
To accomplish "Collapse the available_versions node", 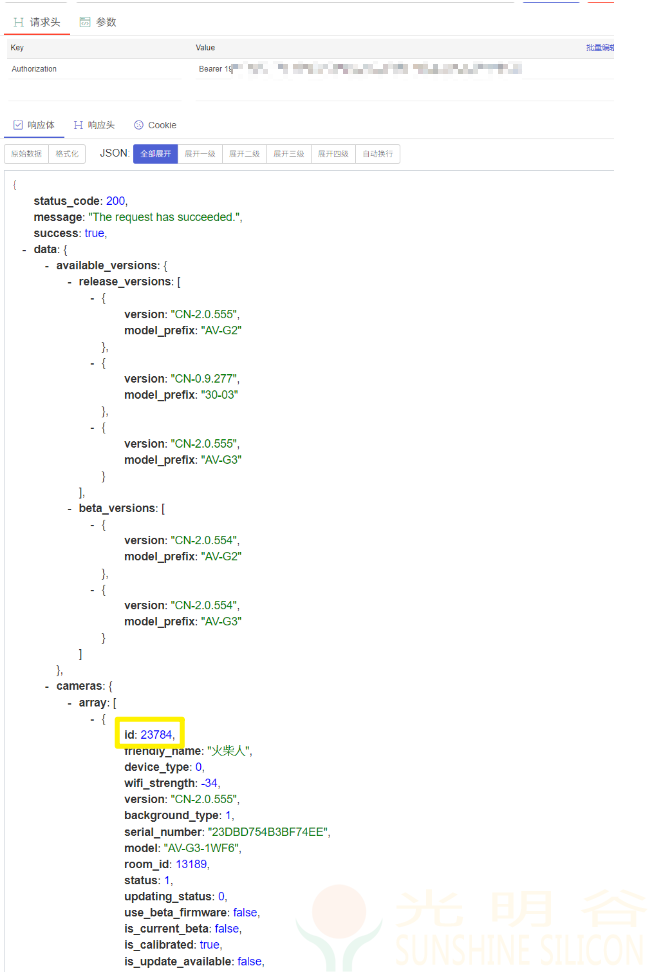I will (47, 265).
